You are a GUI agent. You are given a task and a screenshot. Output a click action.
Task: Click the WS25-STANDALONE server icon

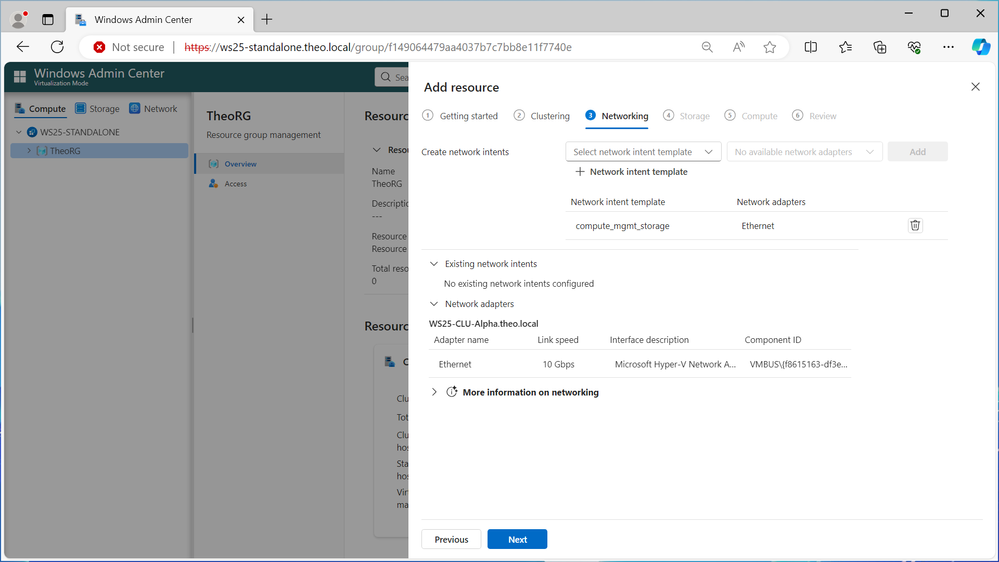pyautogui.click(x=32, y=132)
